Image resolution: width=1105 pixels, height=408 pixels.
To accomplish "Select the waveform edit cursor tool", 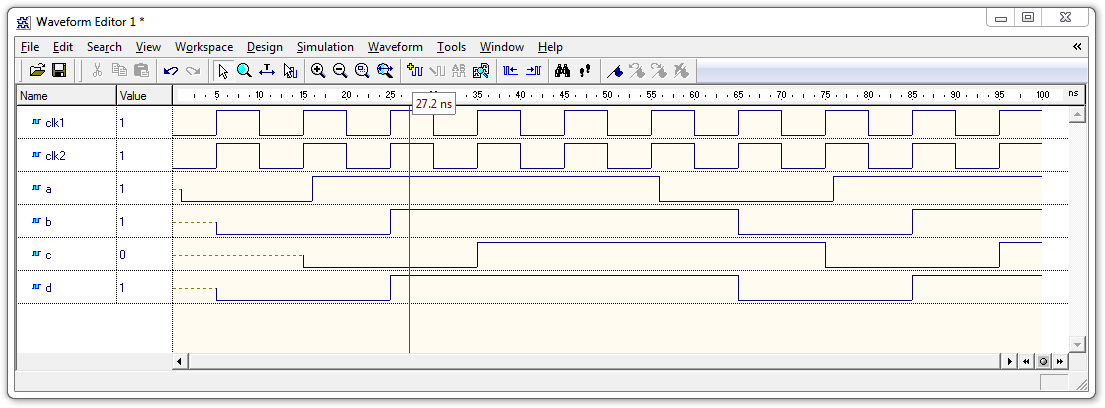I will 290,70.
